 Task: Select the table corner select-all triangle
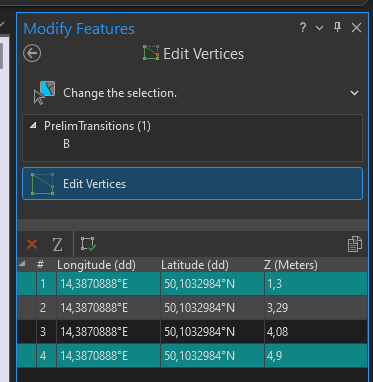coord(22,264)
